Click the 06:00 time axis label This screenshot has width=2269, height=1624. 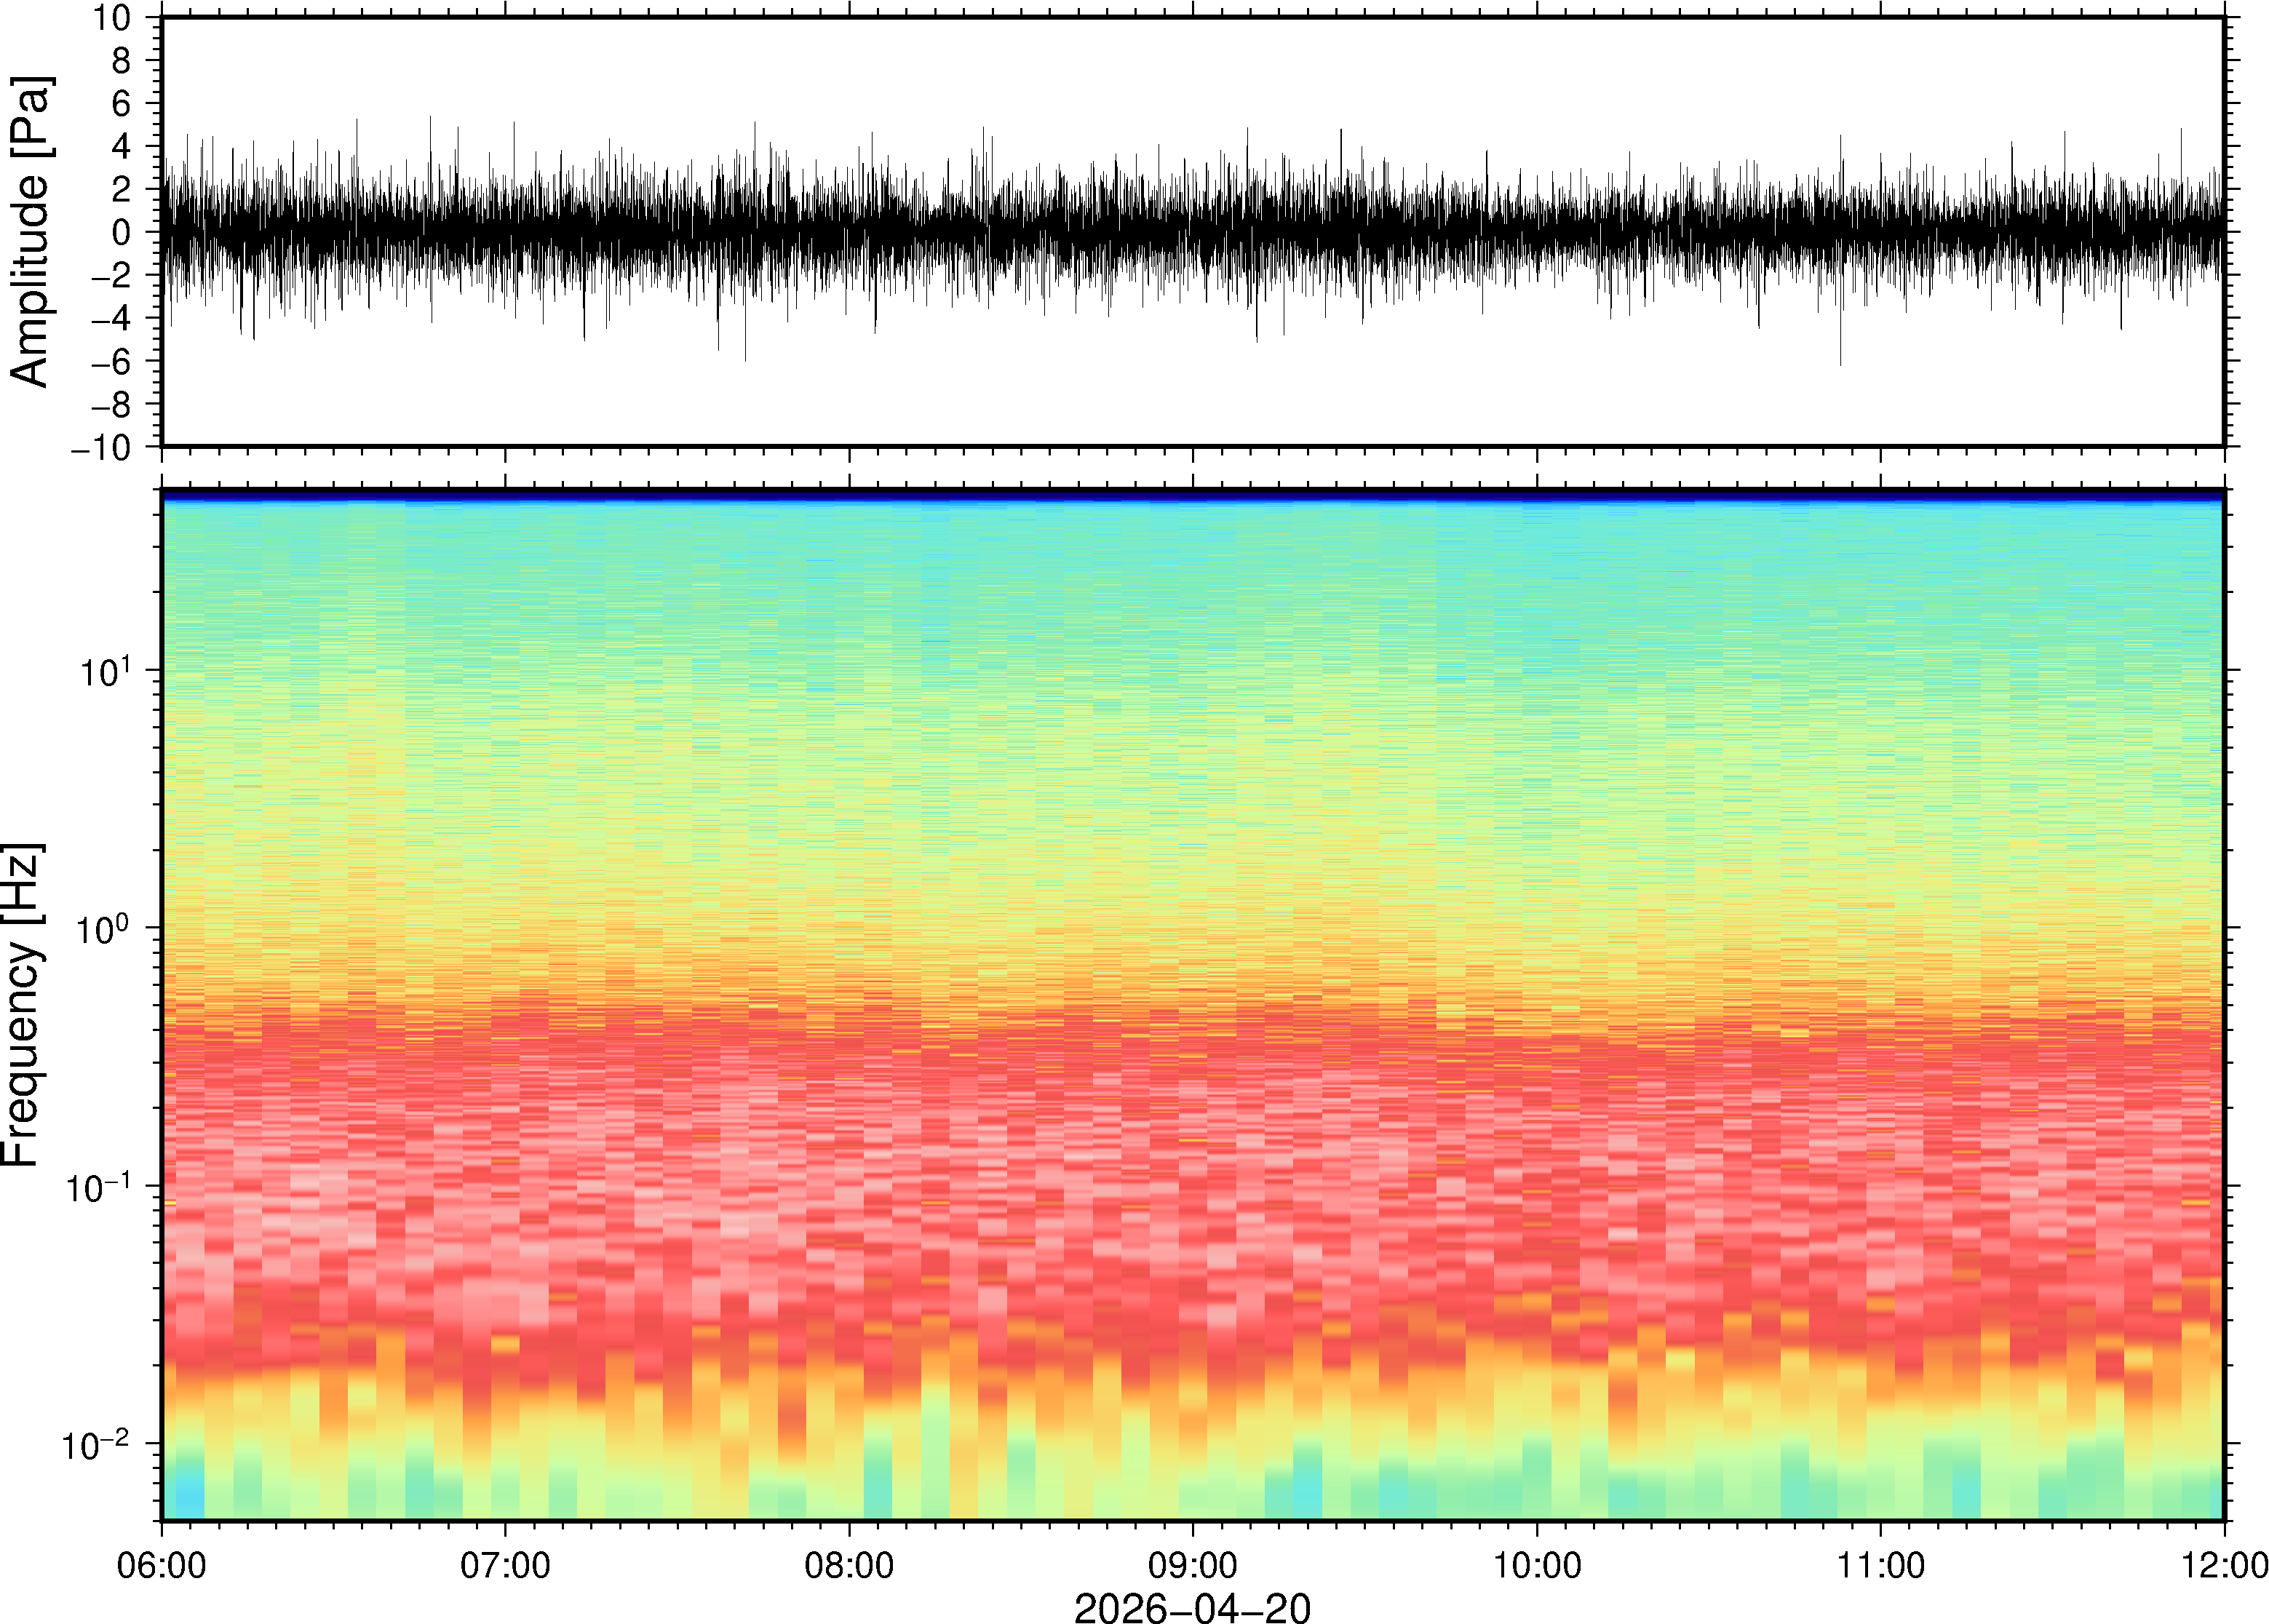point(161,1565)
